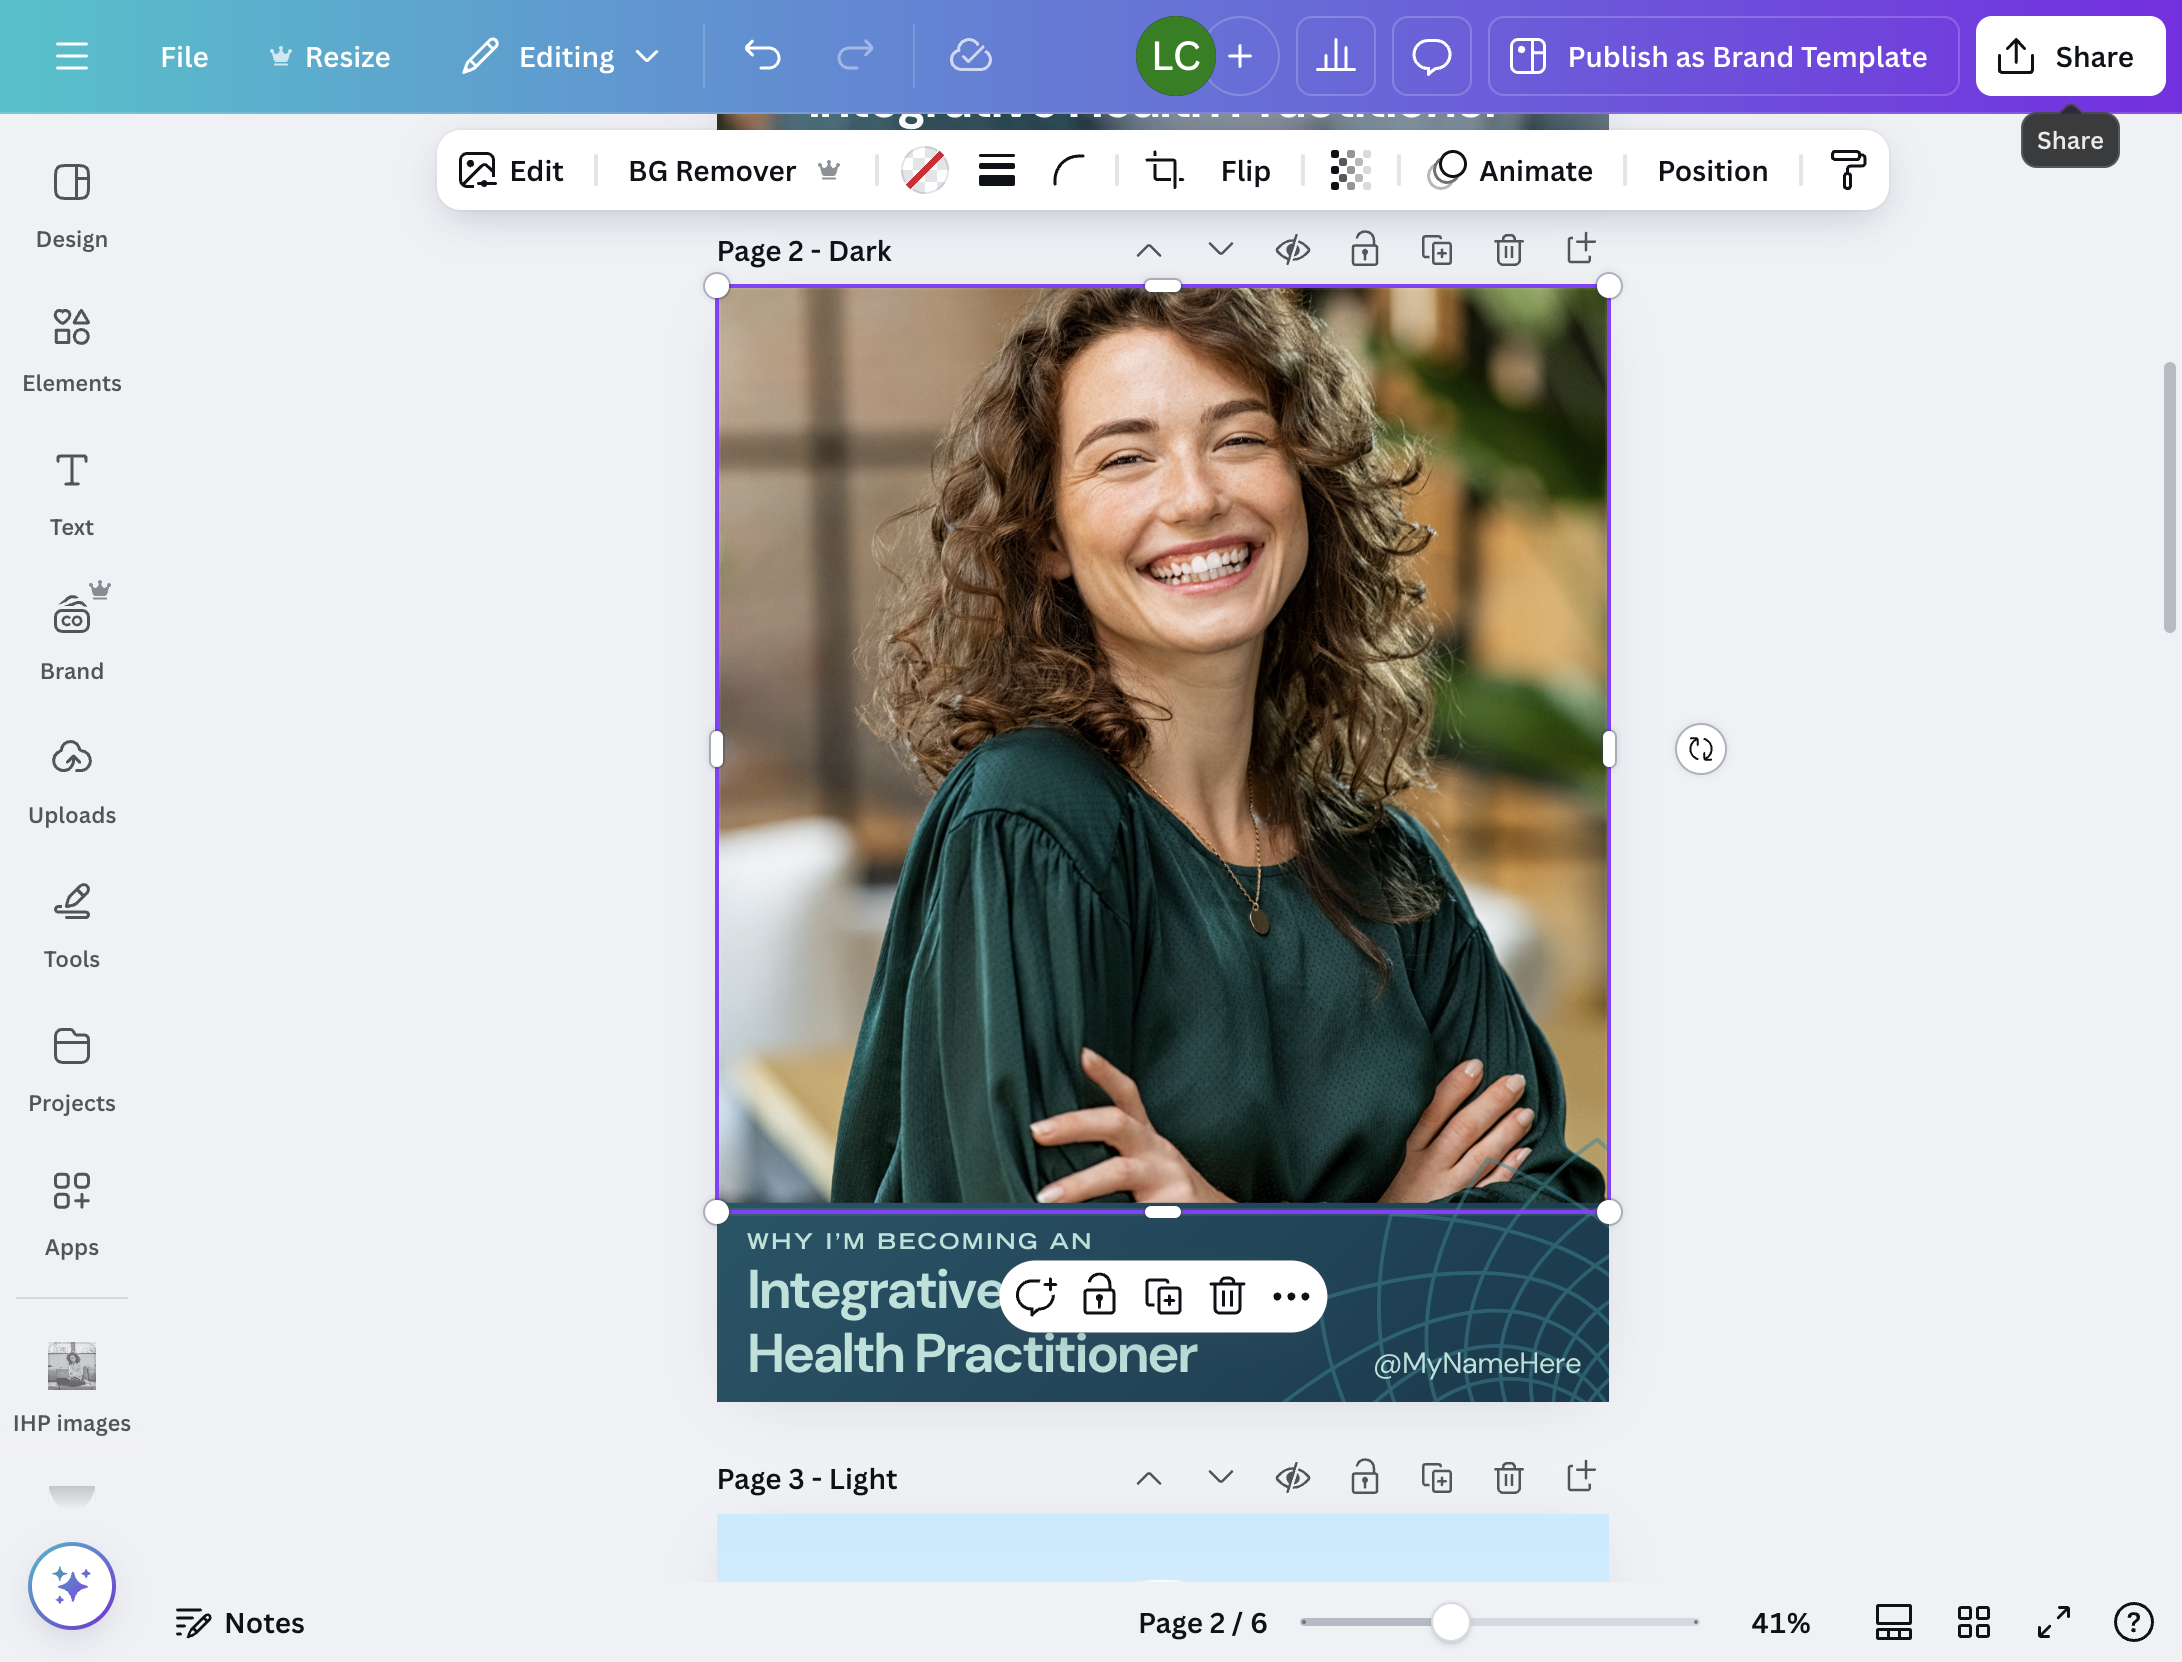Image resolution: width=2182 pixels, height=1662 pixels.
Task: Open border style lines icon
Action: tap(996, 170)
